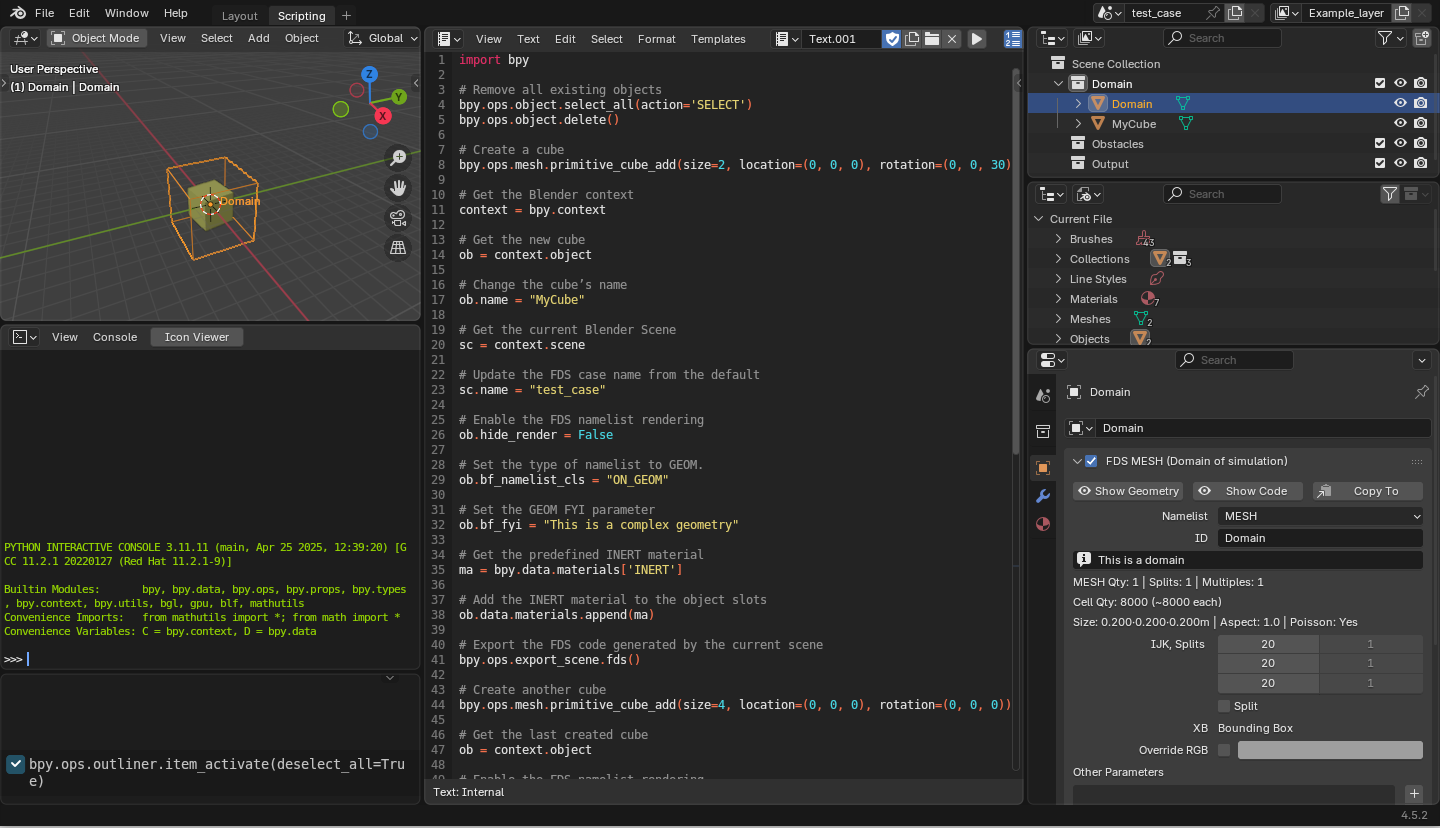Enable the Split checkbox
This screenshot has height=828, width=1440.
pos(1224,706)
